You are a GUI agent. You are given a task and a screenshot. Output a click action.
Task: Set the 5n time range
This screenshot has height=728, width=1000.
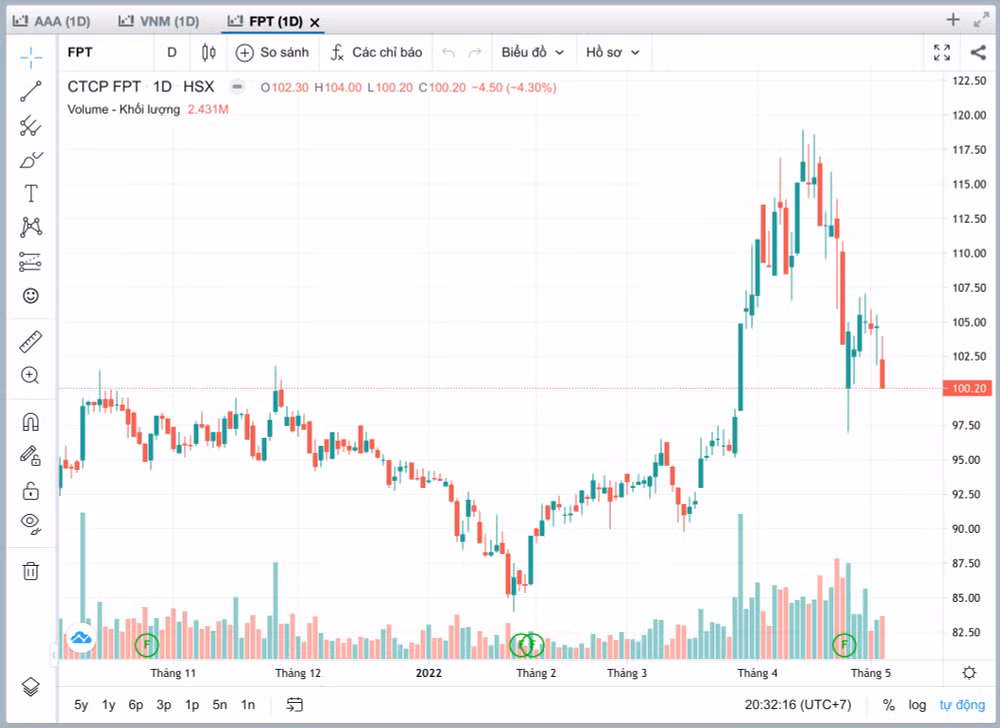(219, 704)
